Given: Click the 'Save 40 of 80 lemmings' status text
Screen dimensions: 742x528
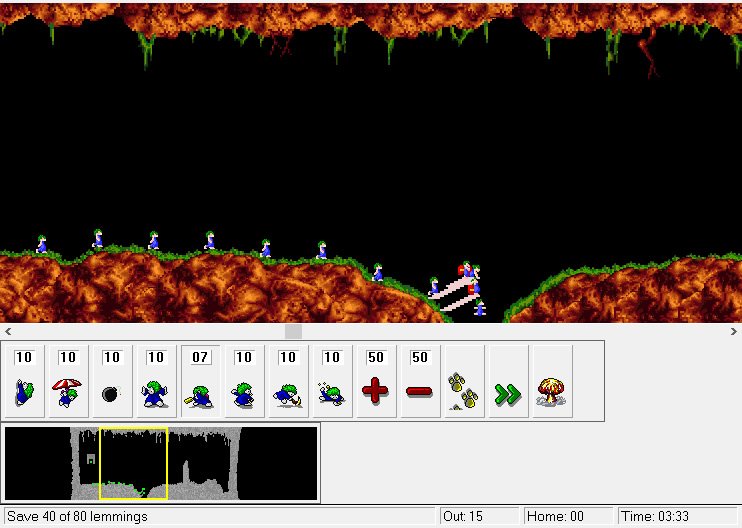Looking at the screenshot, I should [x=77, y=516].
